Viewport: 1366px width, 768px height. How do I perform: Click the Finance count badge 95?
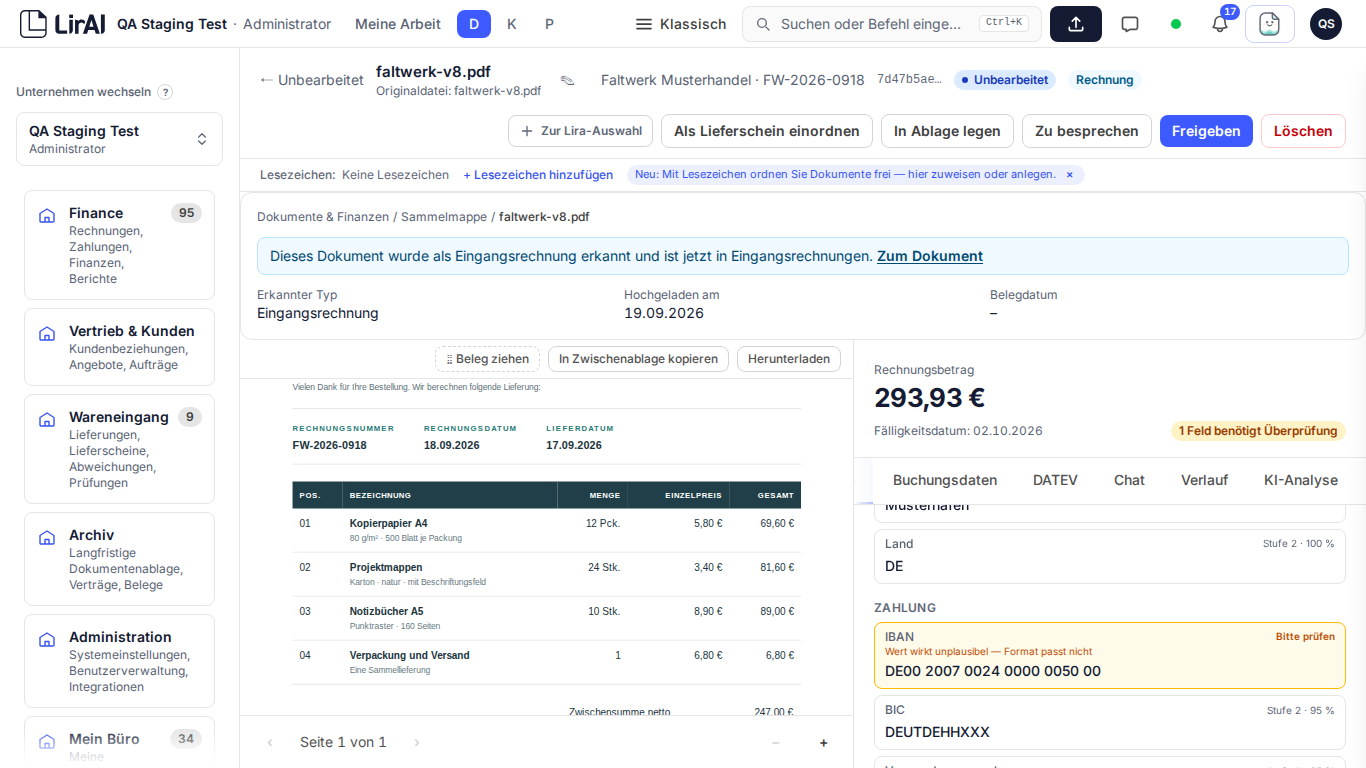(x=186, y=213)
